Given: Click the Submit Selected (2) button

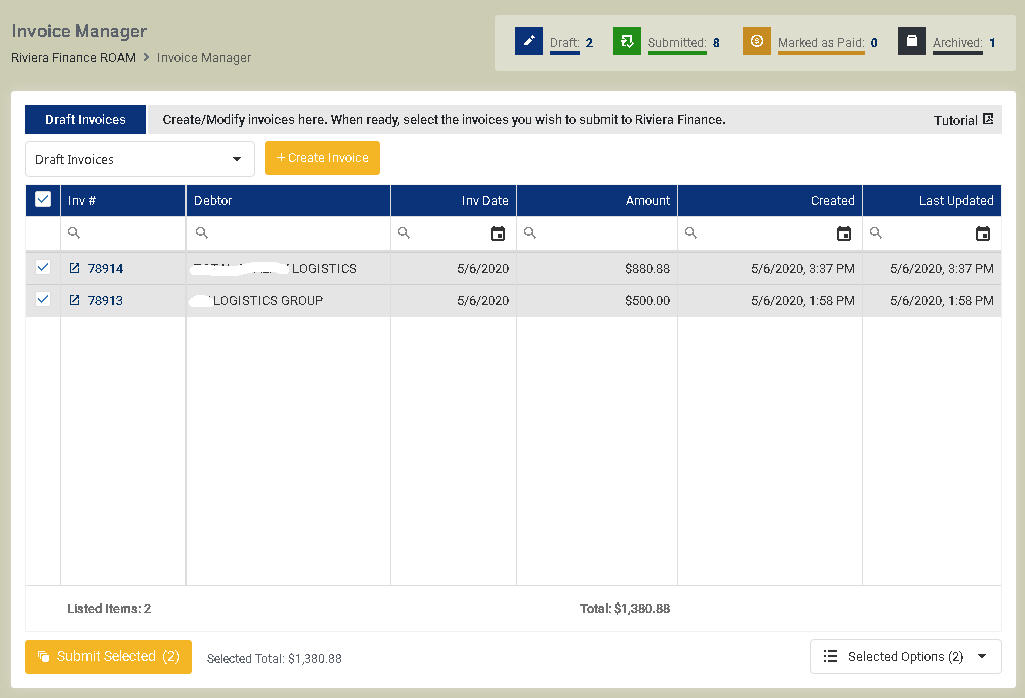Looking at the screenshot, I should coord(108,657).
